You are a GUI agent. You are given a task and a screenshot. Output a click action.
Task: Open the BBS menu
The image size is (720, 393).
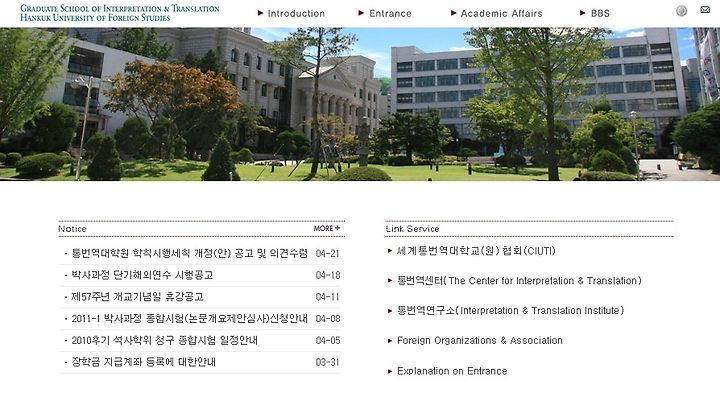(600, 13)
